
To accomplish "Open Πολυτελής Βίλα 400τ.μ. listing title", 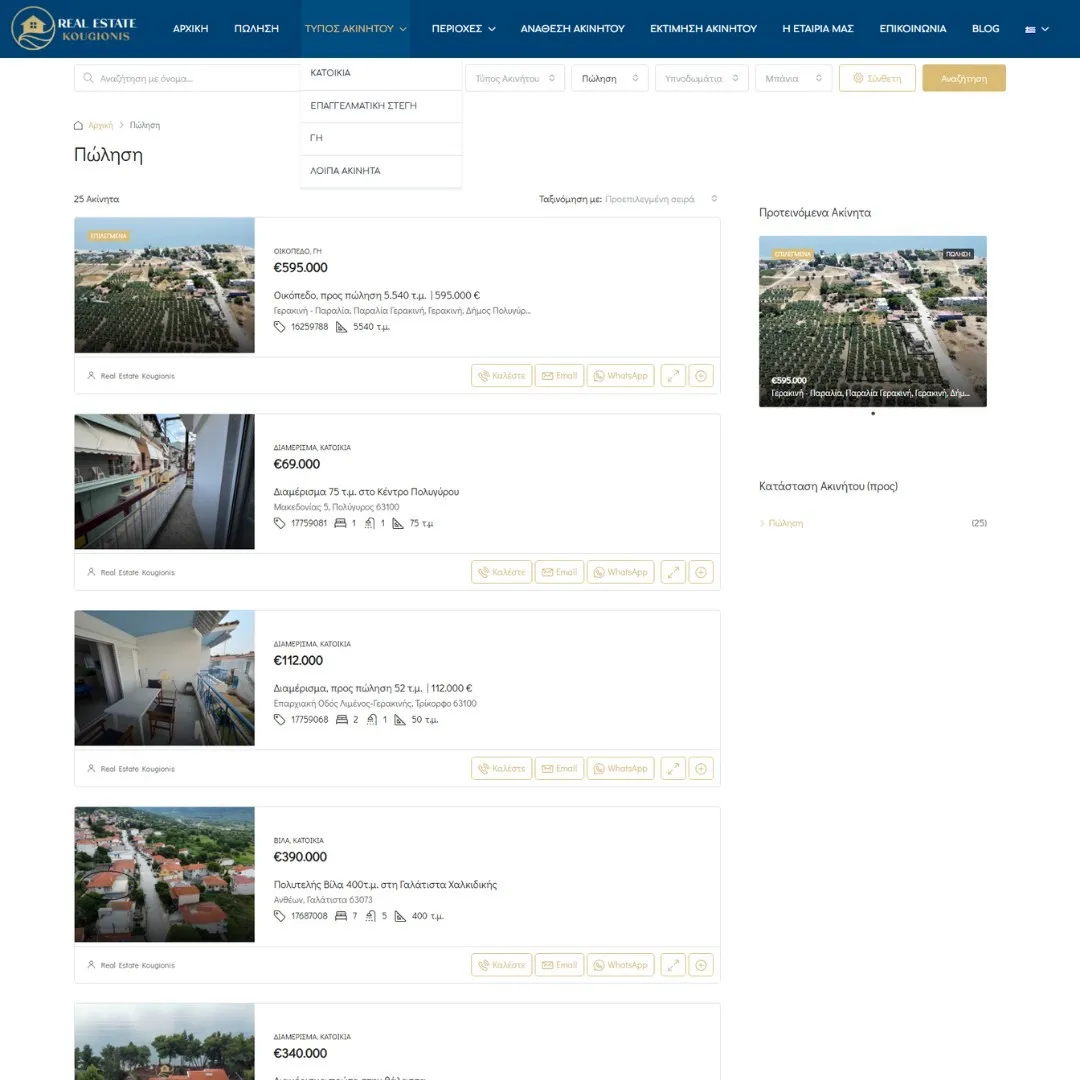I will (x=385, y=885).
